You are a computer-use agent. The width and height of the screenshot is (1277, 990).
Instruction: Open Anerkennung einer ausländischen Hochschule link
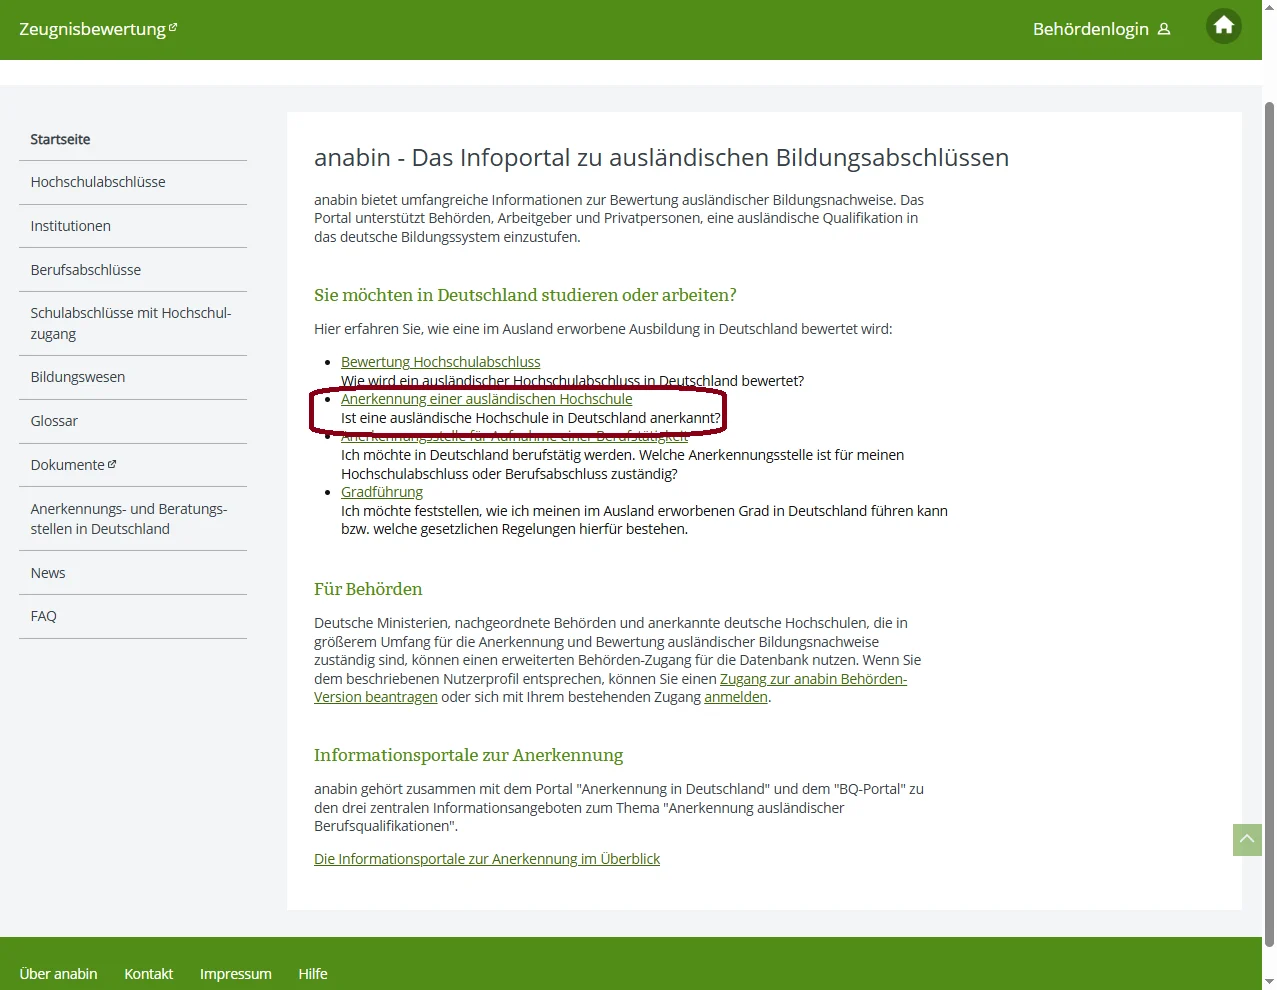[x=486, y=399]
